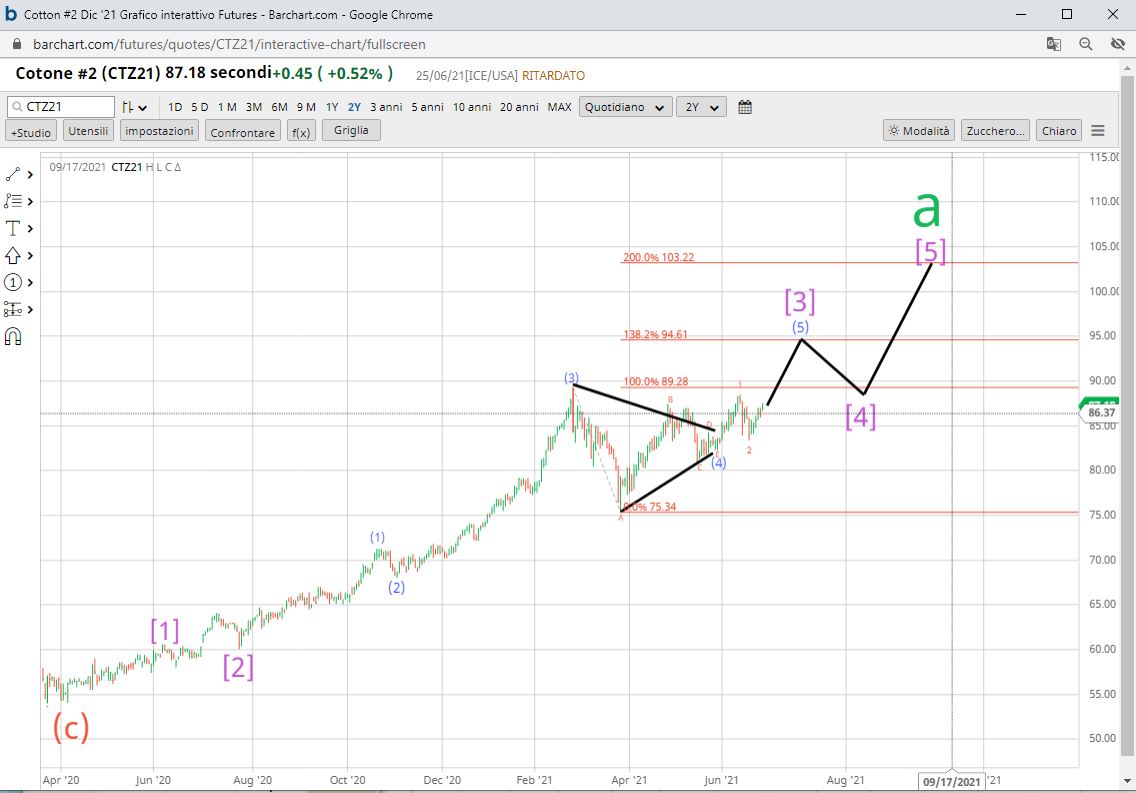
Task: Open the 2Y period dropdown
Action: (701, 107)
